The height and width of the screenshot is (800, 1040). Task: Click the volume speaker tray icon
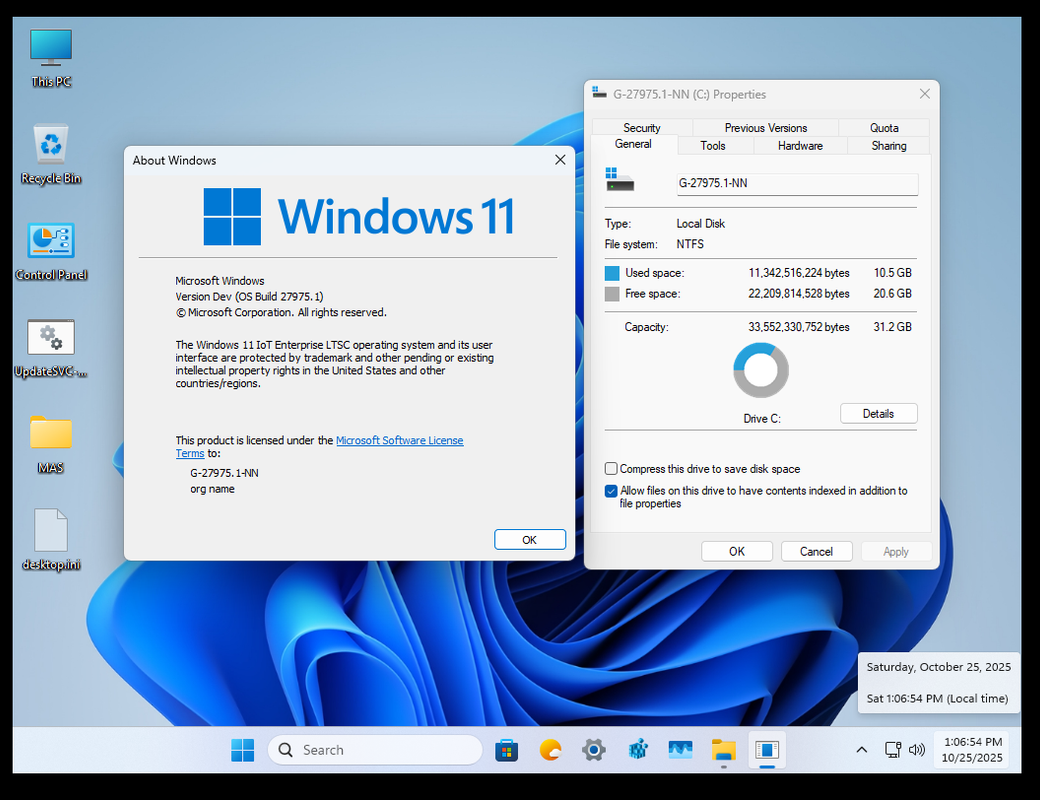(917, 750)
